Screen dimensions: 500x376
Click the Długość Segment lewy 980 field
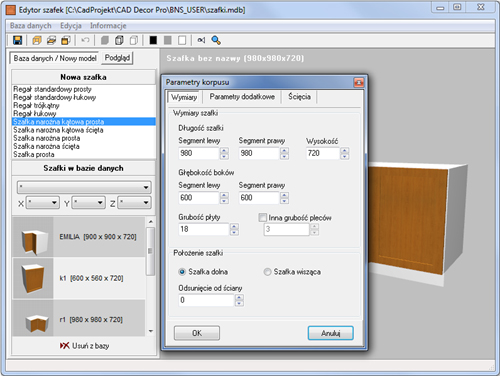[199, 153]
